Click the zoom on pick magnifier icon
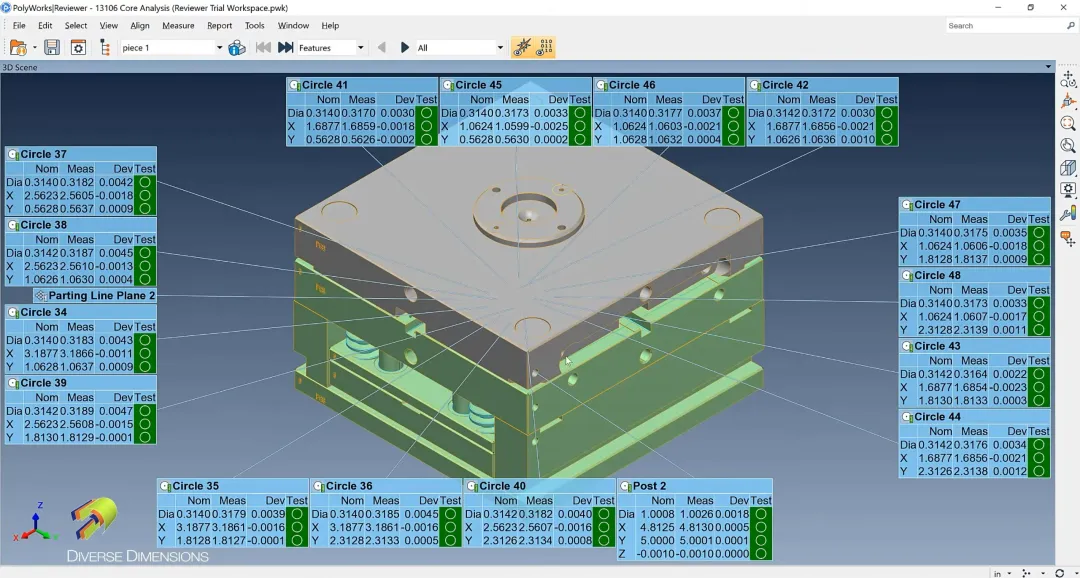1080x578 pixels. (1068, 145)
